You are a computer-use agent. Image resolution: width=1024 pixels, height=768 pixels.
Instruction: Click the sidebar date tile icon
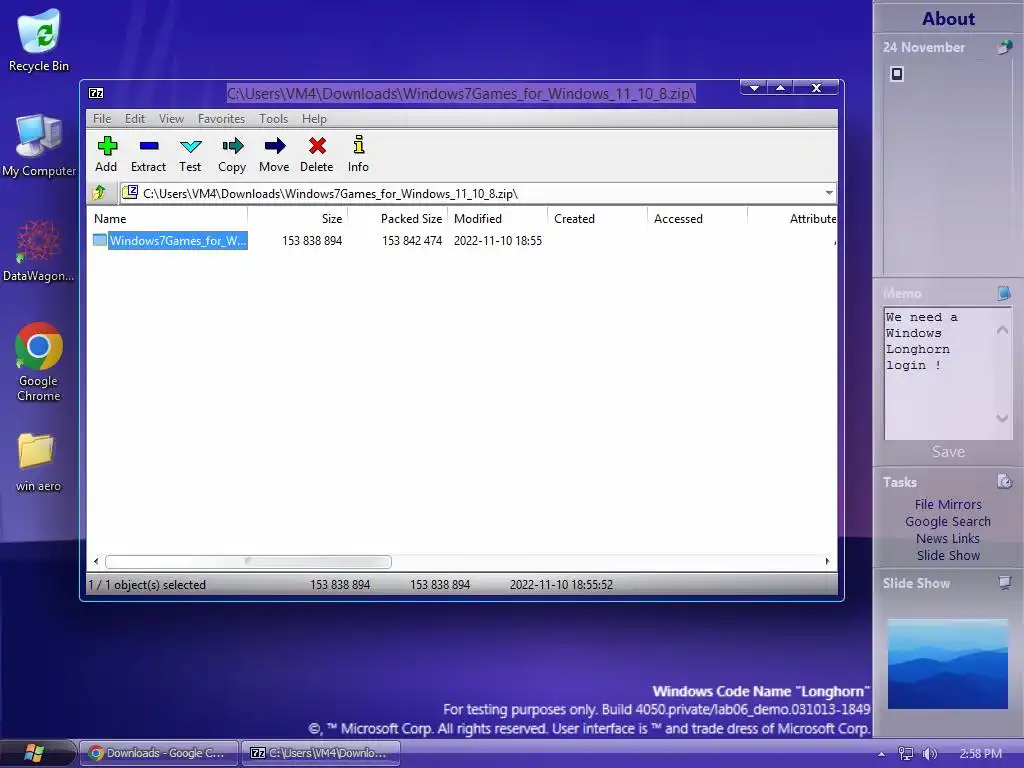click(x=1004, y=47)
